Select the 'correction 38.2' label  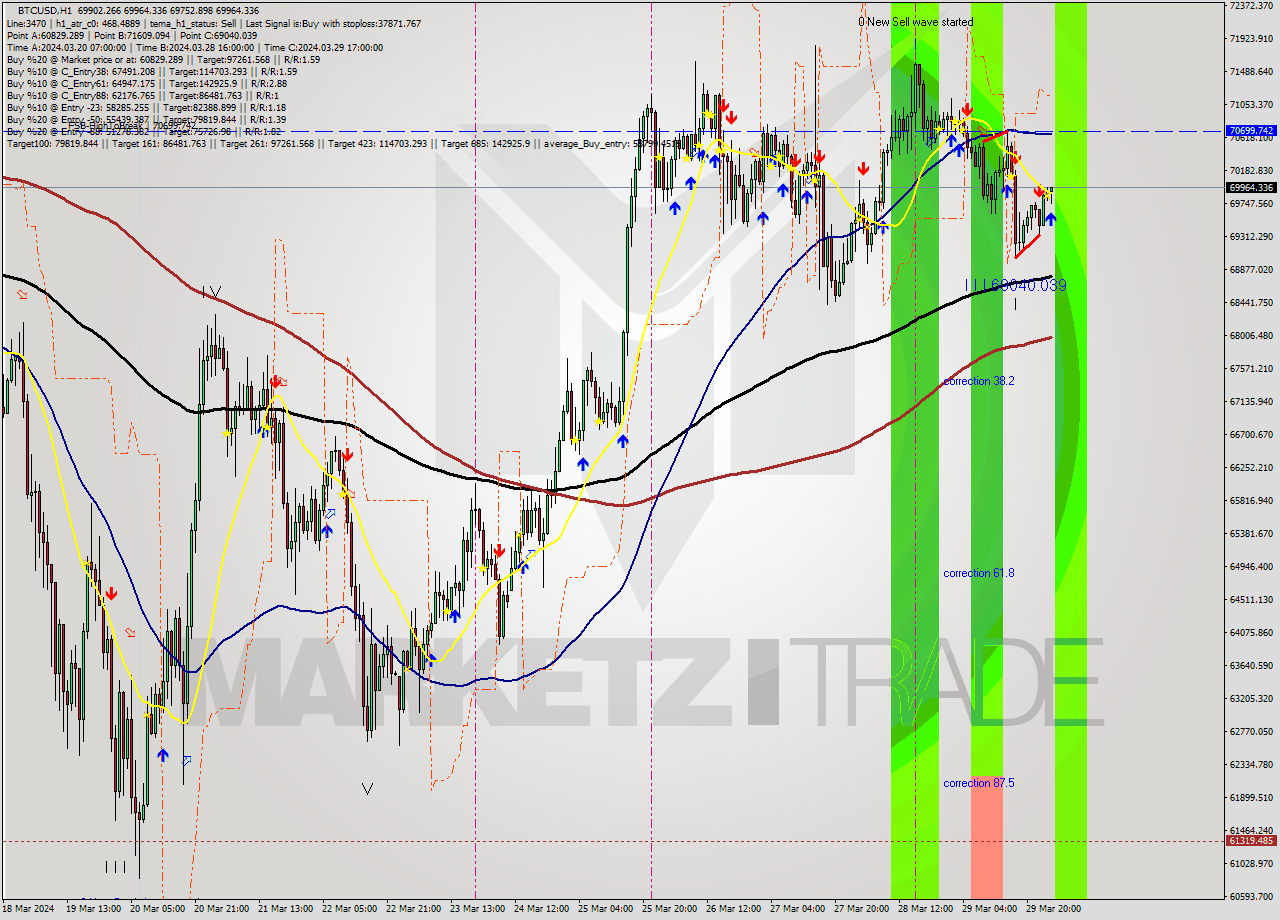979,381
